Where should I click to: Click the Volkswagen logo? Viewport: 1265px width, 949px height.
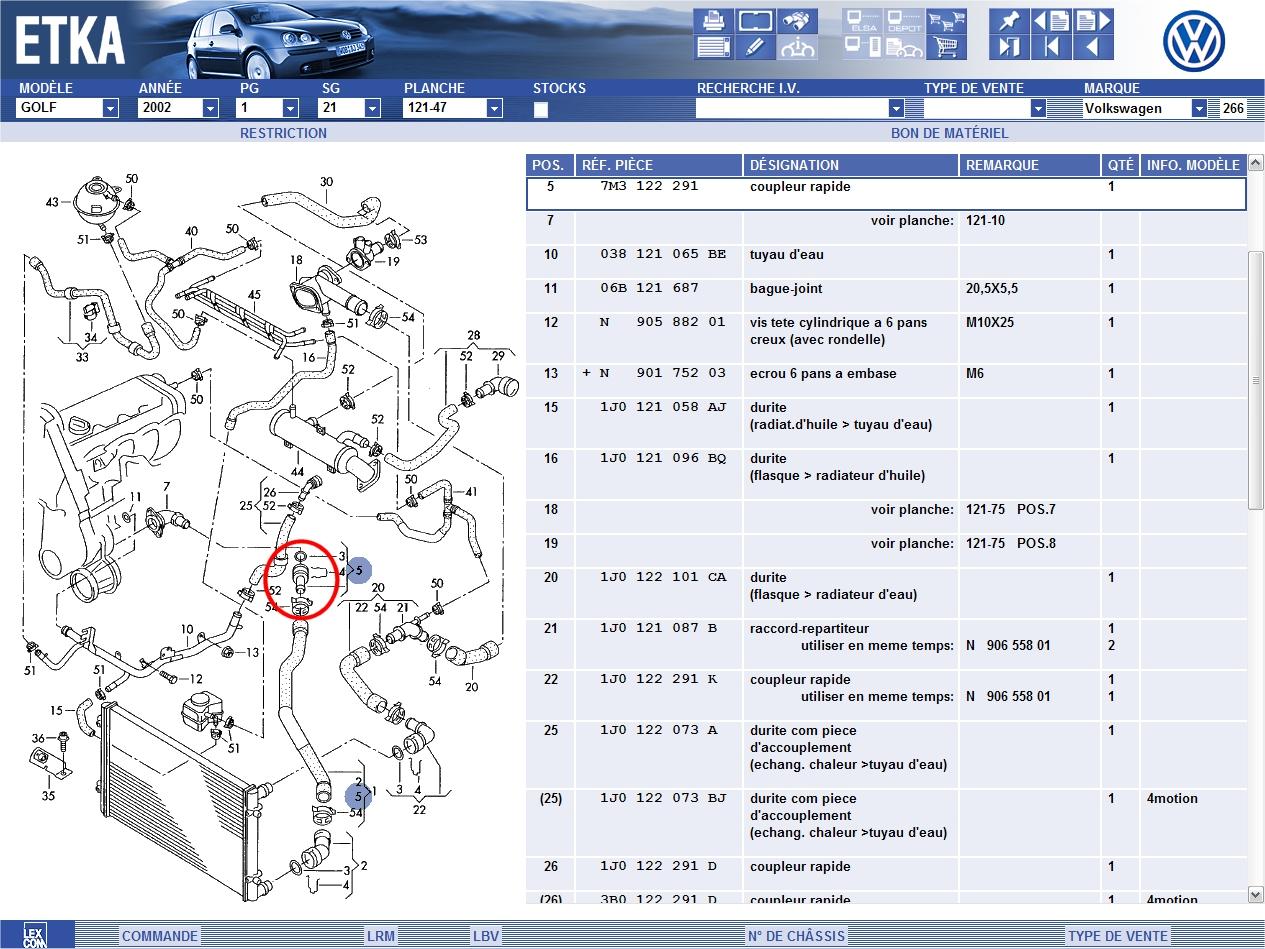[x=1194, y=42]
